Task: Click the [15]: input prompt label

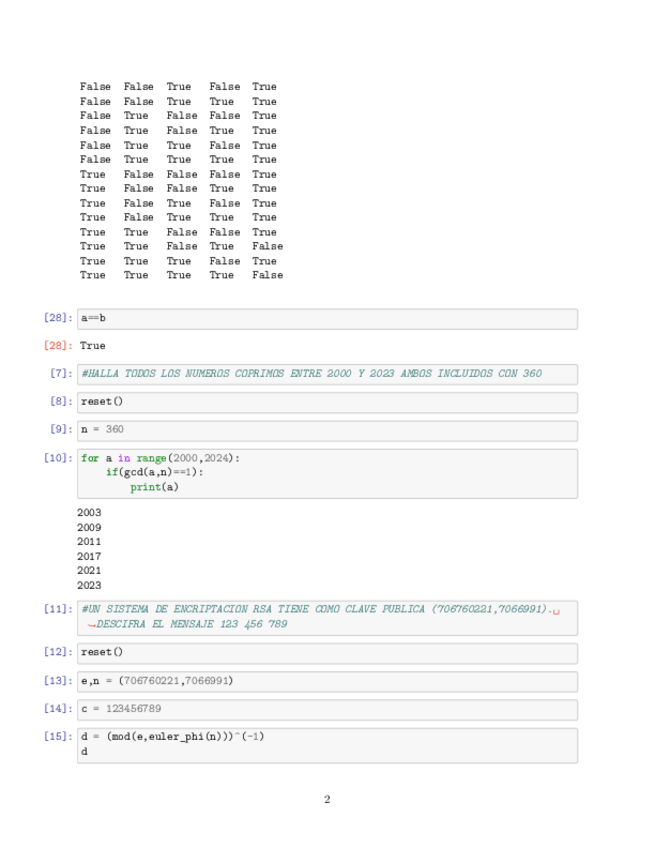Action: tap(58, 738)
